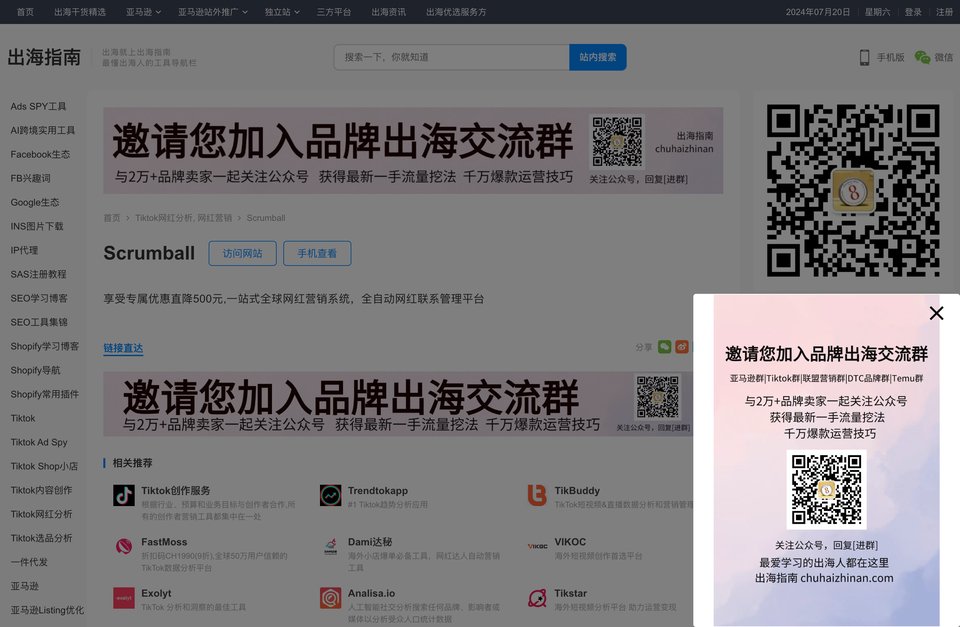Select Facebook生态 in the sidebar

pos(40,154)
